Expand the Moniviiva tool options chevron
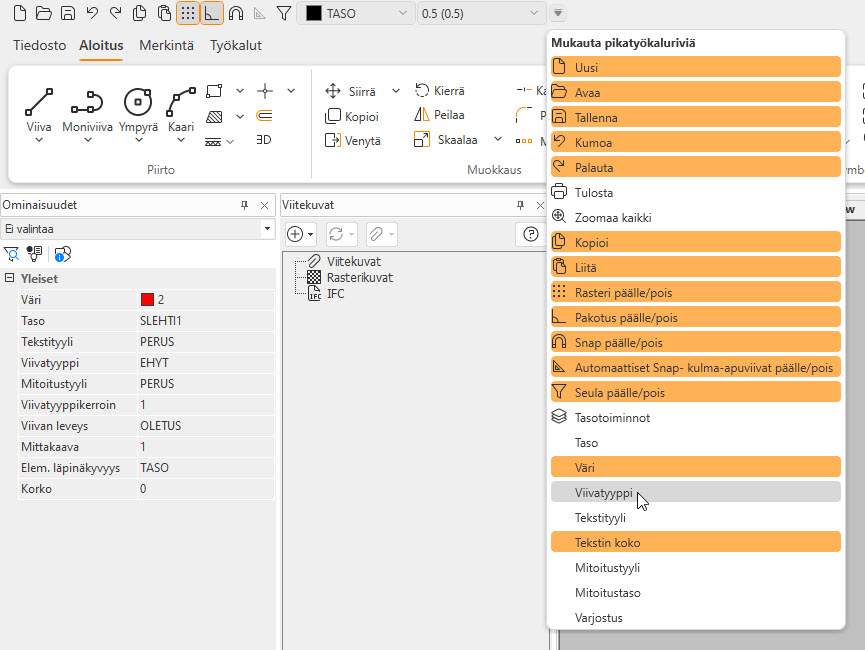The height and width of the screenshot is (650, 865). pos(88,140)
